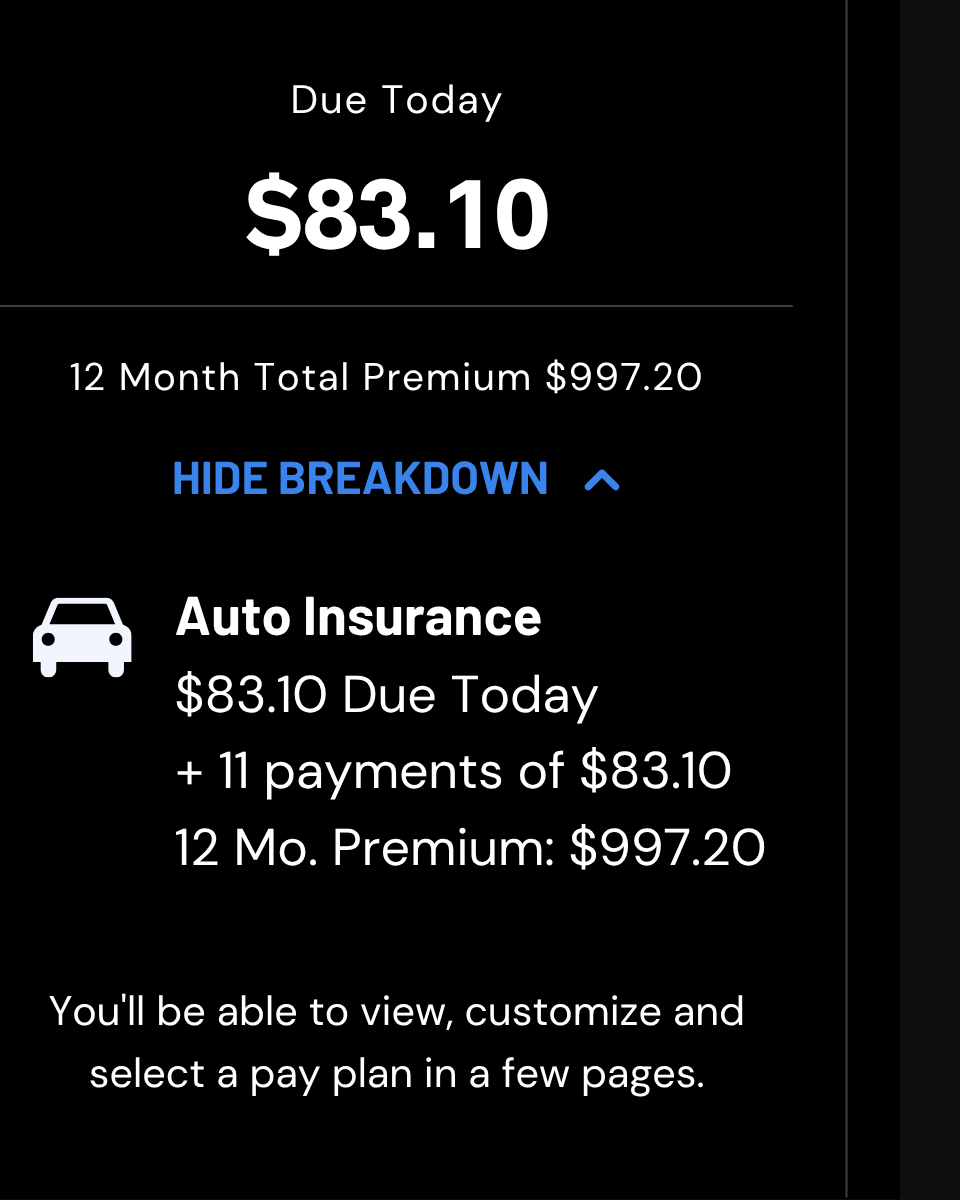Select the large $83.10 amount

tap(397, 214)
